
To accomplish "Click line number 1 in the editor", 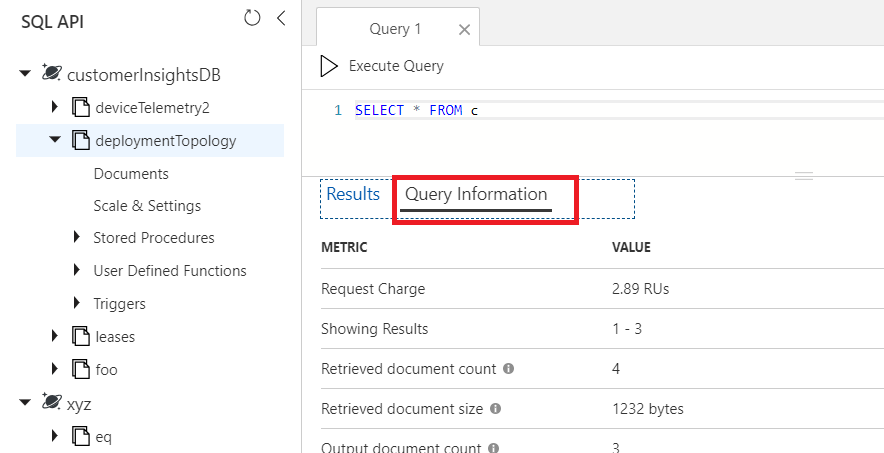I will [x=338, y=110].
